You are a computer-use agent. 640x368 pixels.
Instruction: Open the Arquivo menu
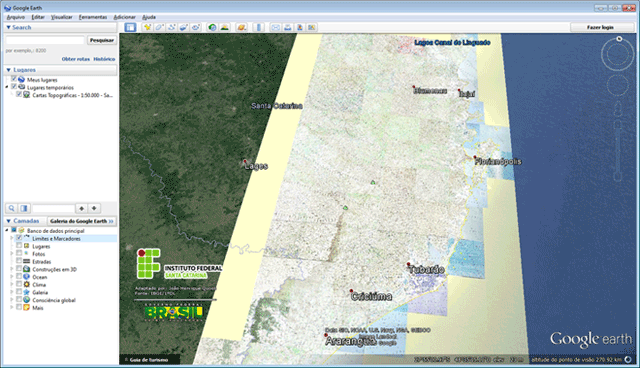click(16, 17)
